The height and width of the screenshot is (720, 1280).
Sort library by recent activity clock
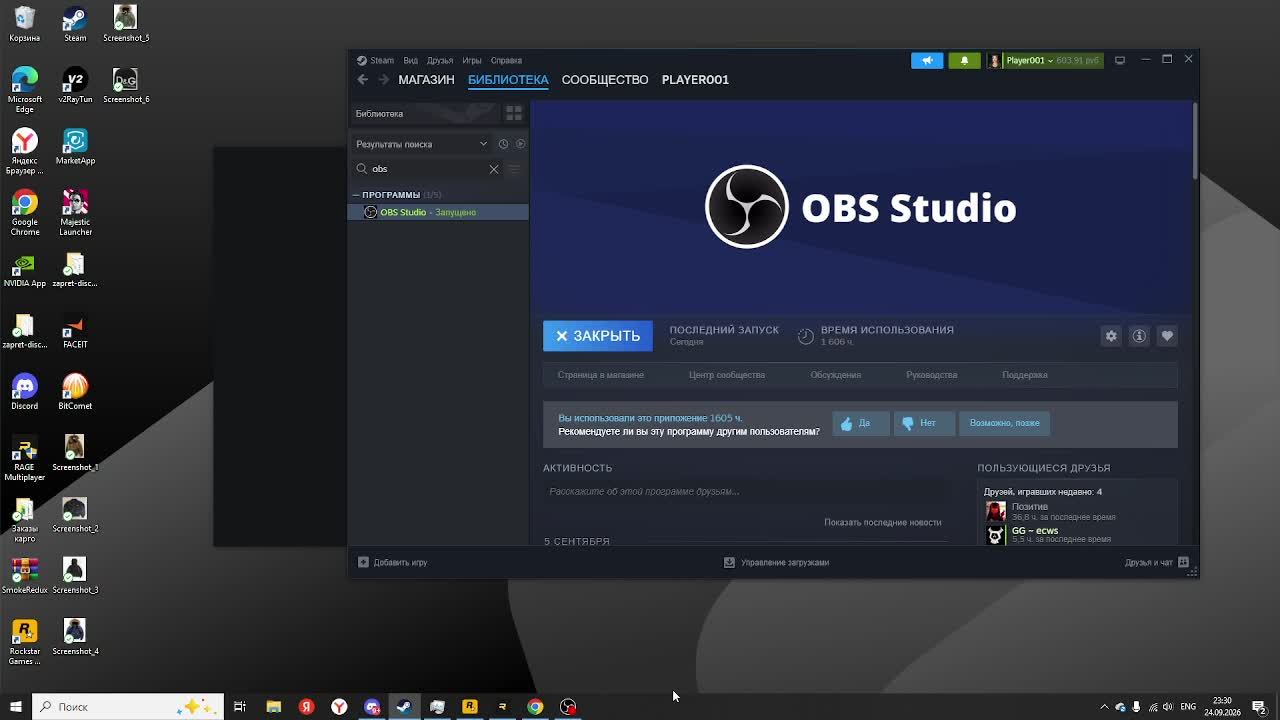click(503, 144)
